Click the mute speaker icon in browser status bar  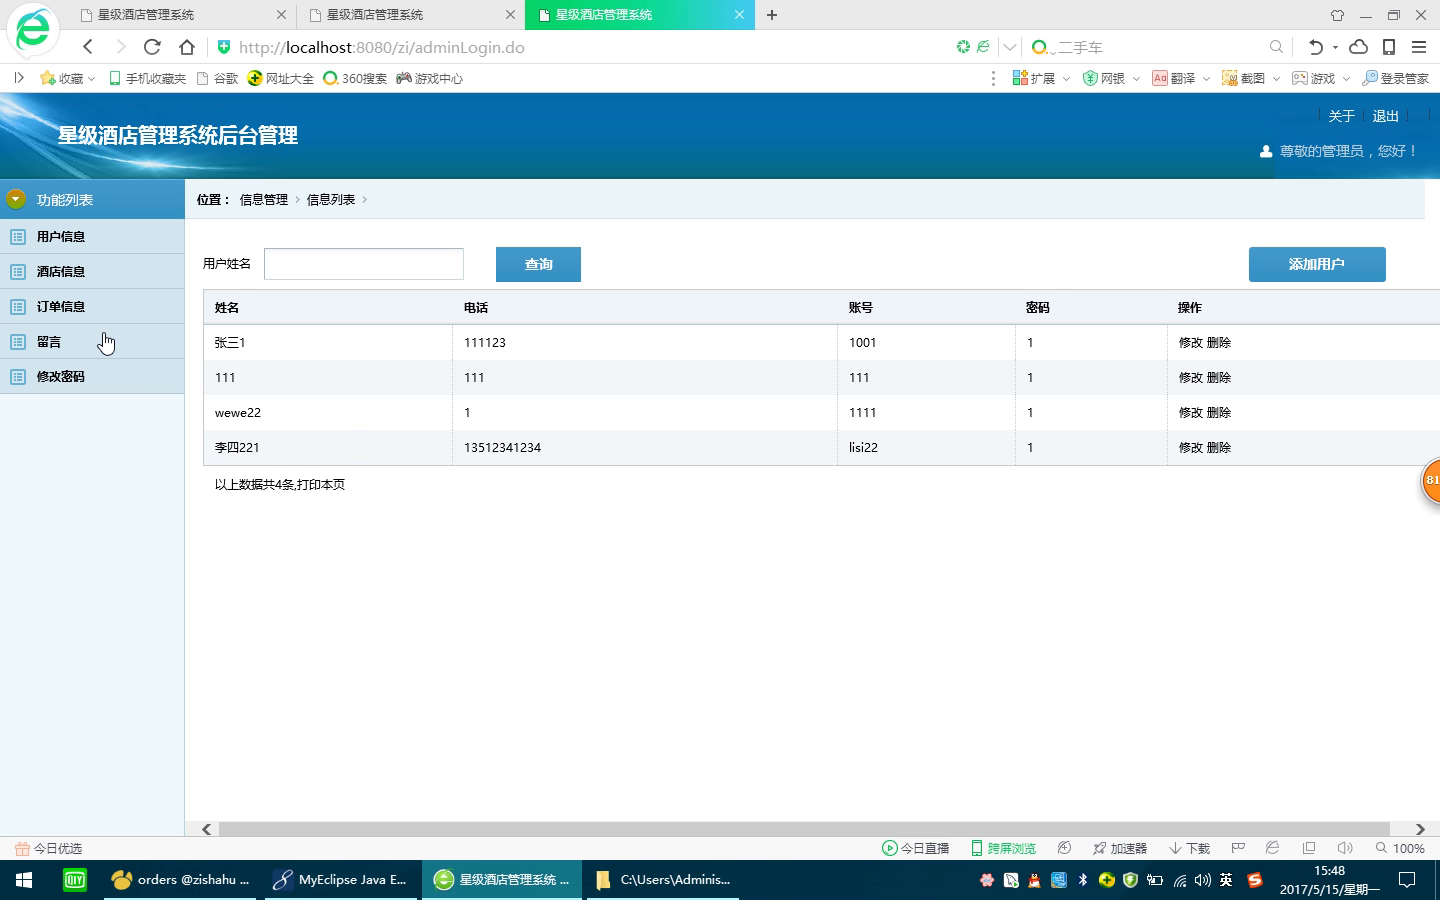coord(1345,848)
